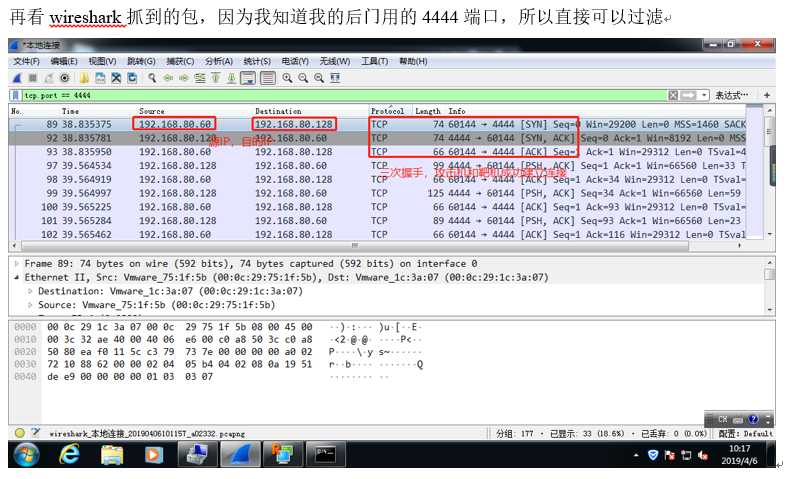Toggle packet list colorization
The height and width of the screenshot is (479, 794).
267,78
